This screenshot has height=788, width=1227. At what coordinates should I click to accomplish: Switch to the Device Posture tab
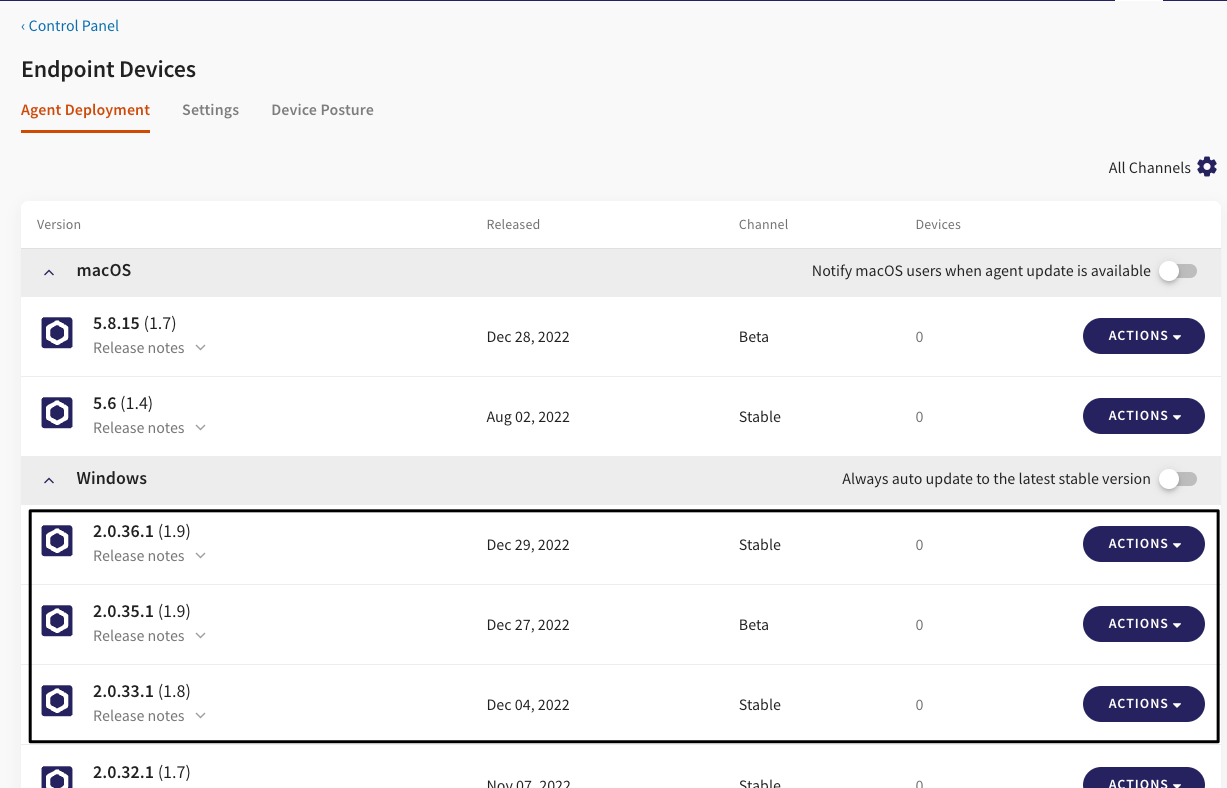(322, 110)
